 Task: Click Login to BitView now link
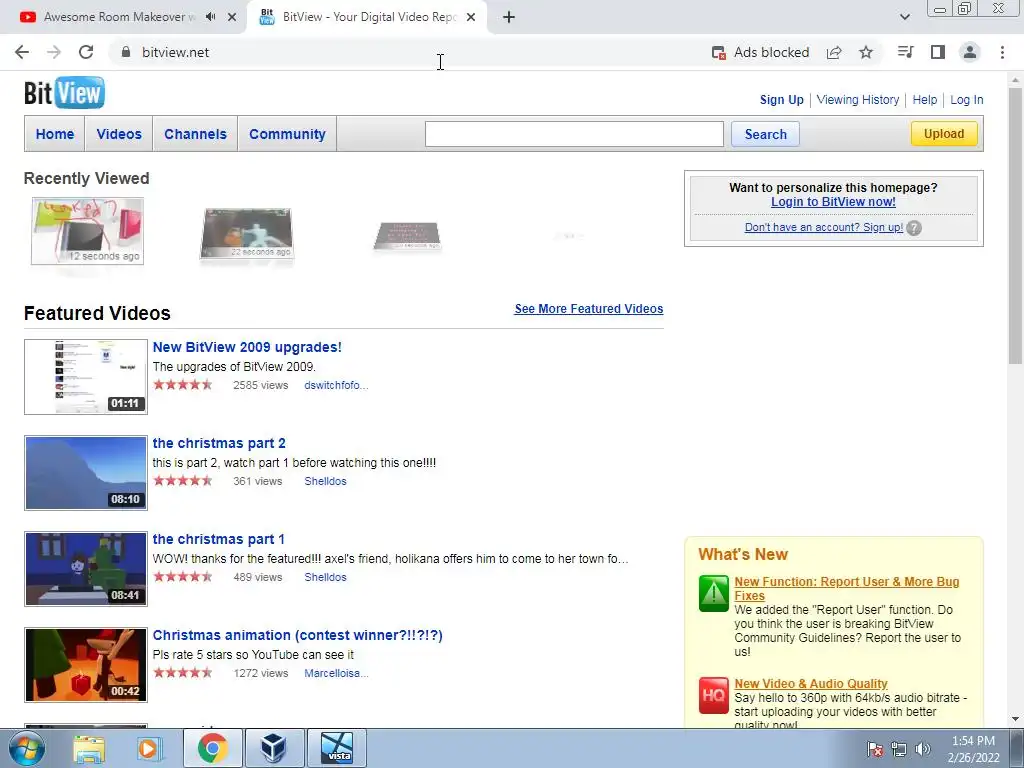833,202
